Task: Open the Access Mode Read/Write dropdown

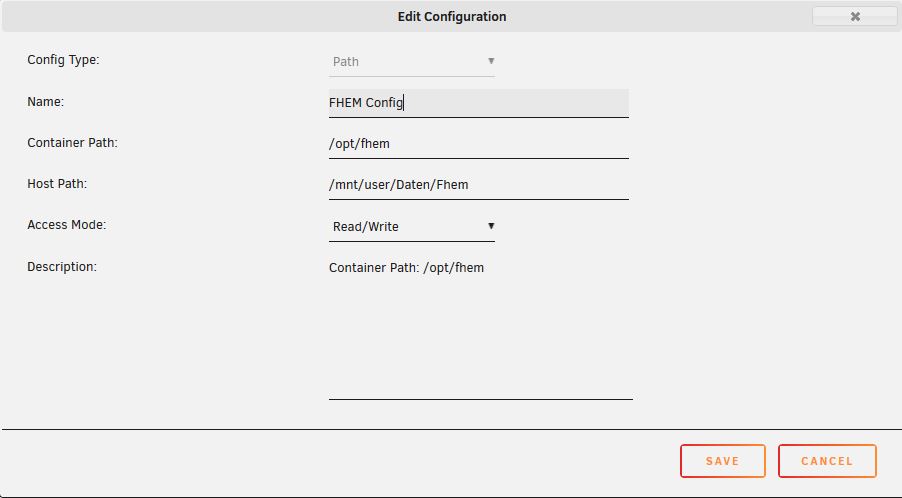Action: [411, 227]
